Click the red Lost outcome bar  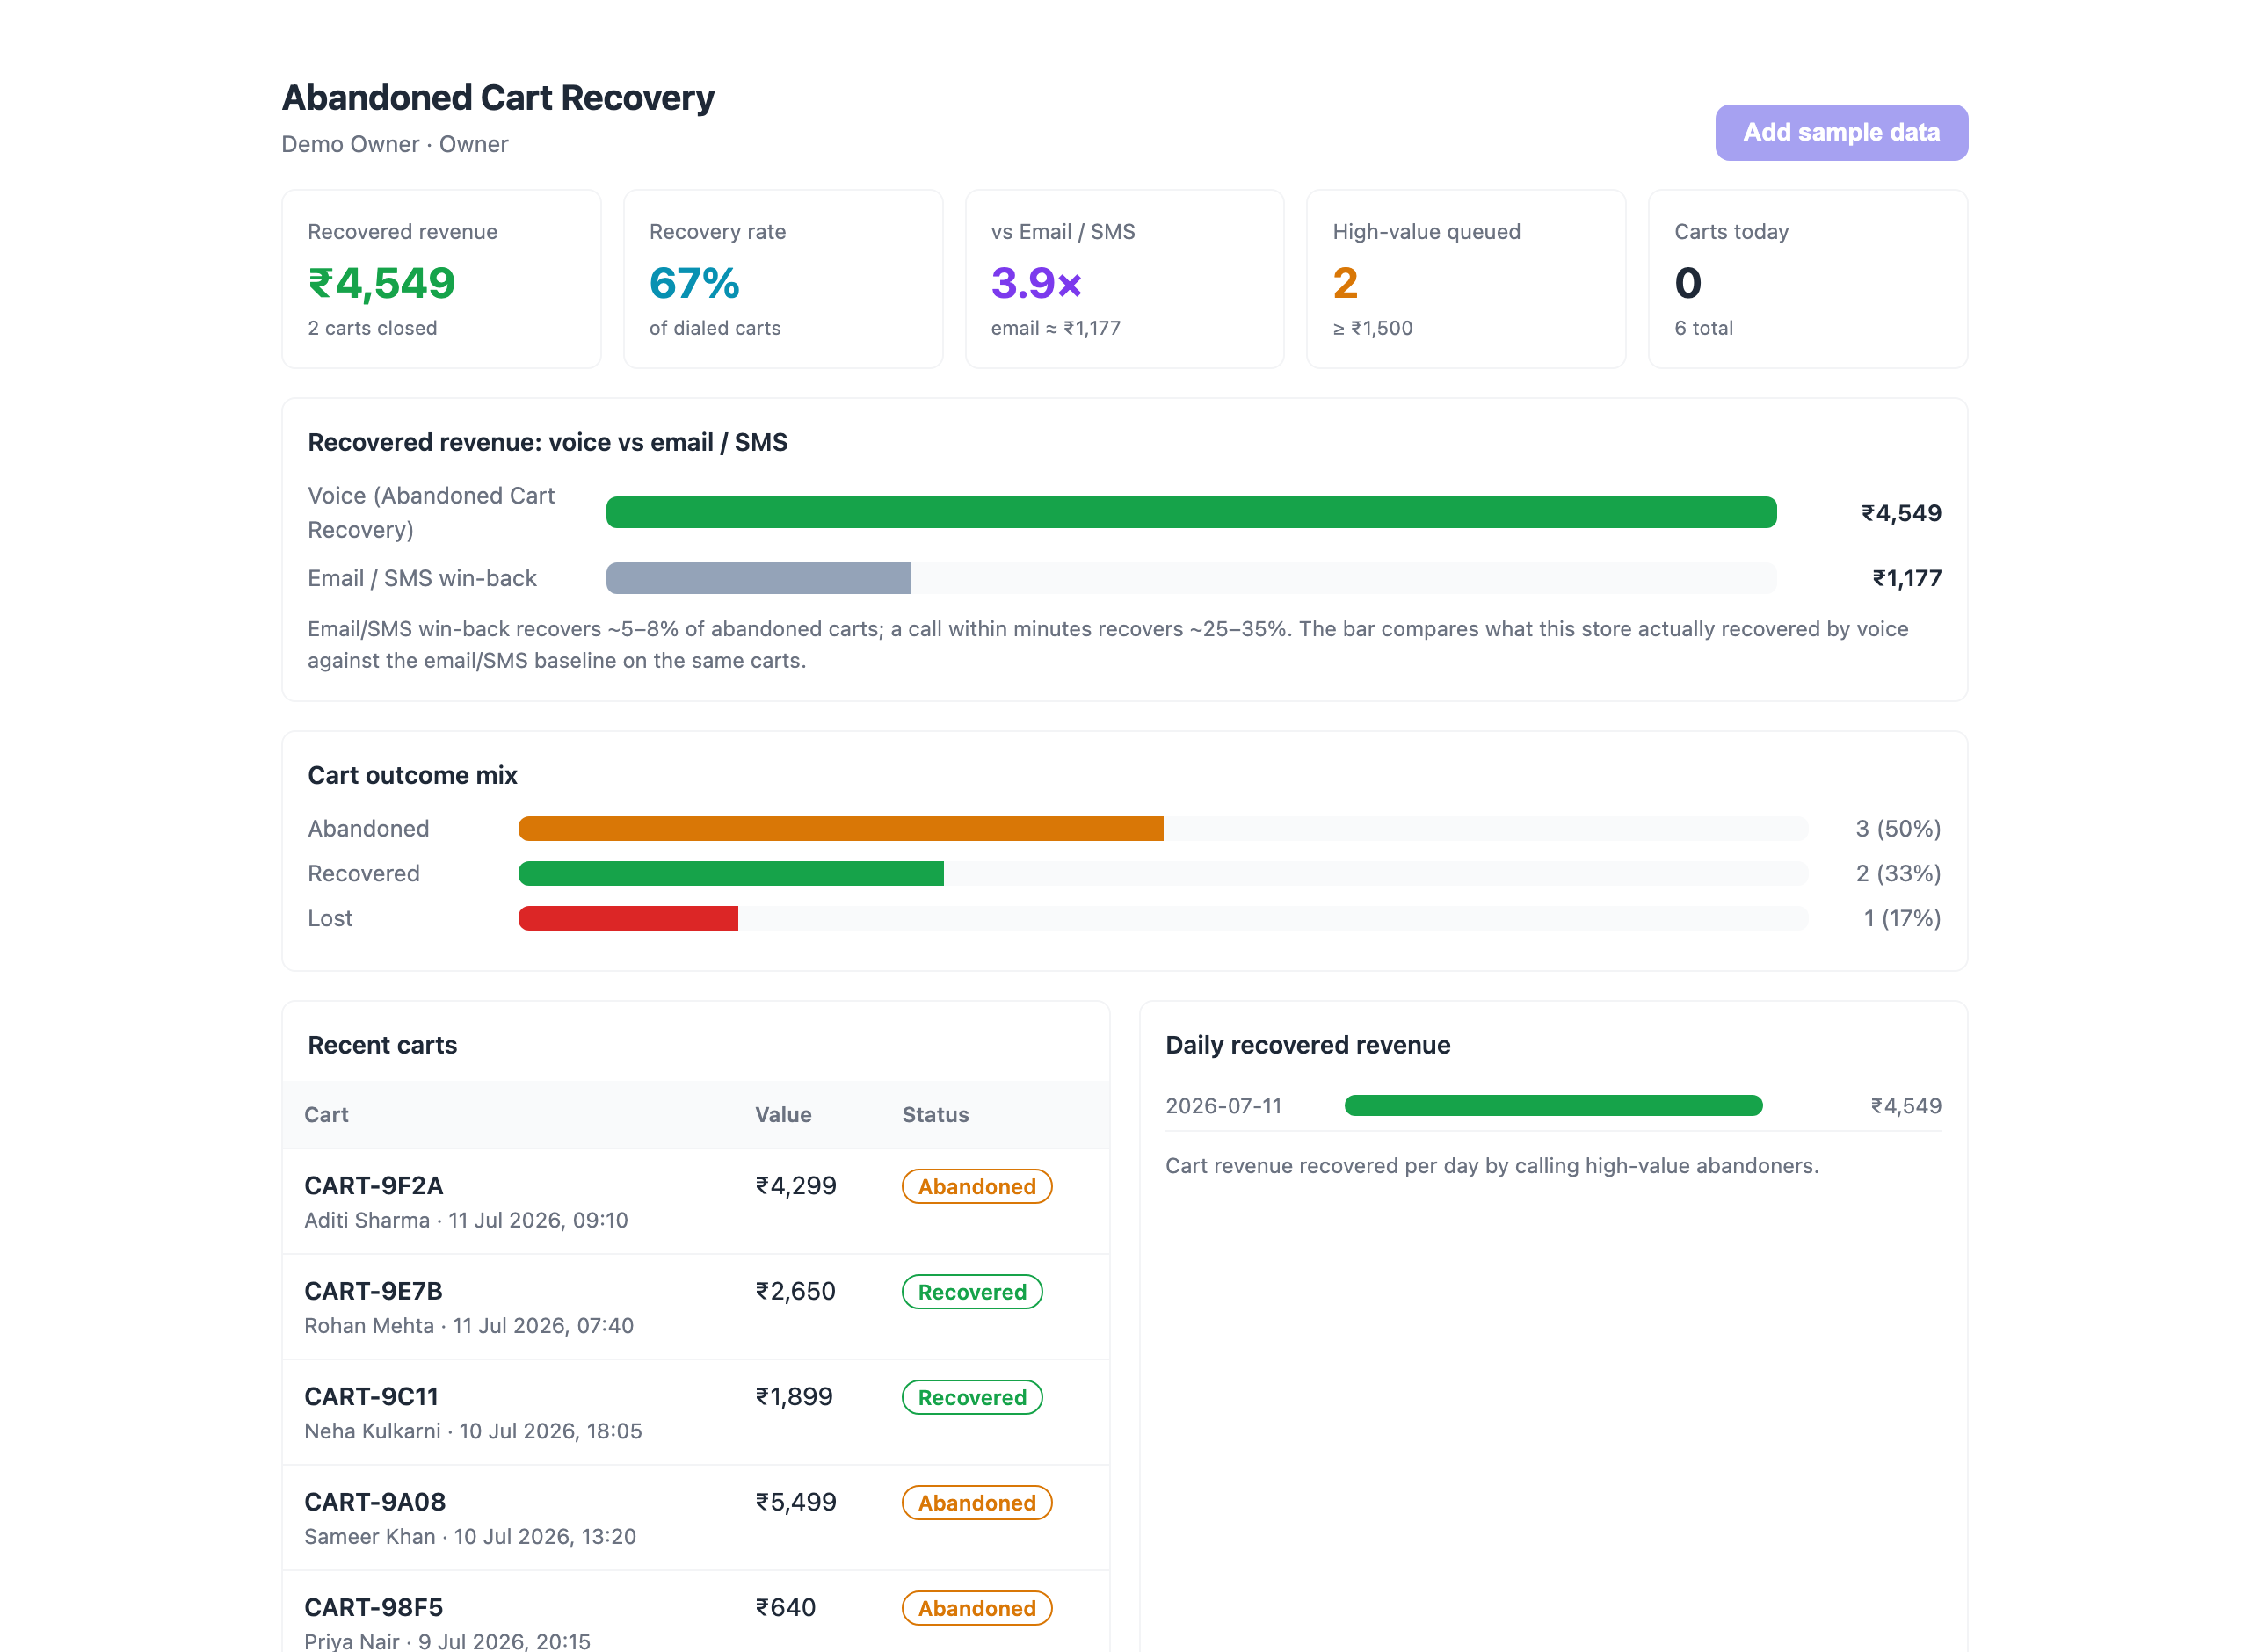[628, 918]
